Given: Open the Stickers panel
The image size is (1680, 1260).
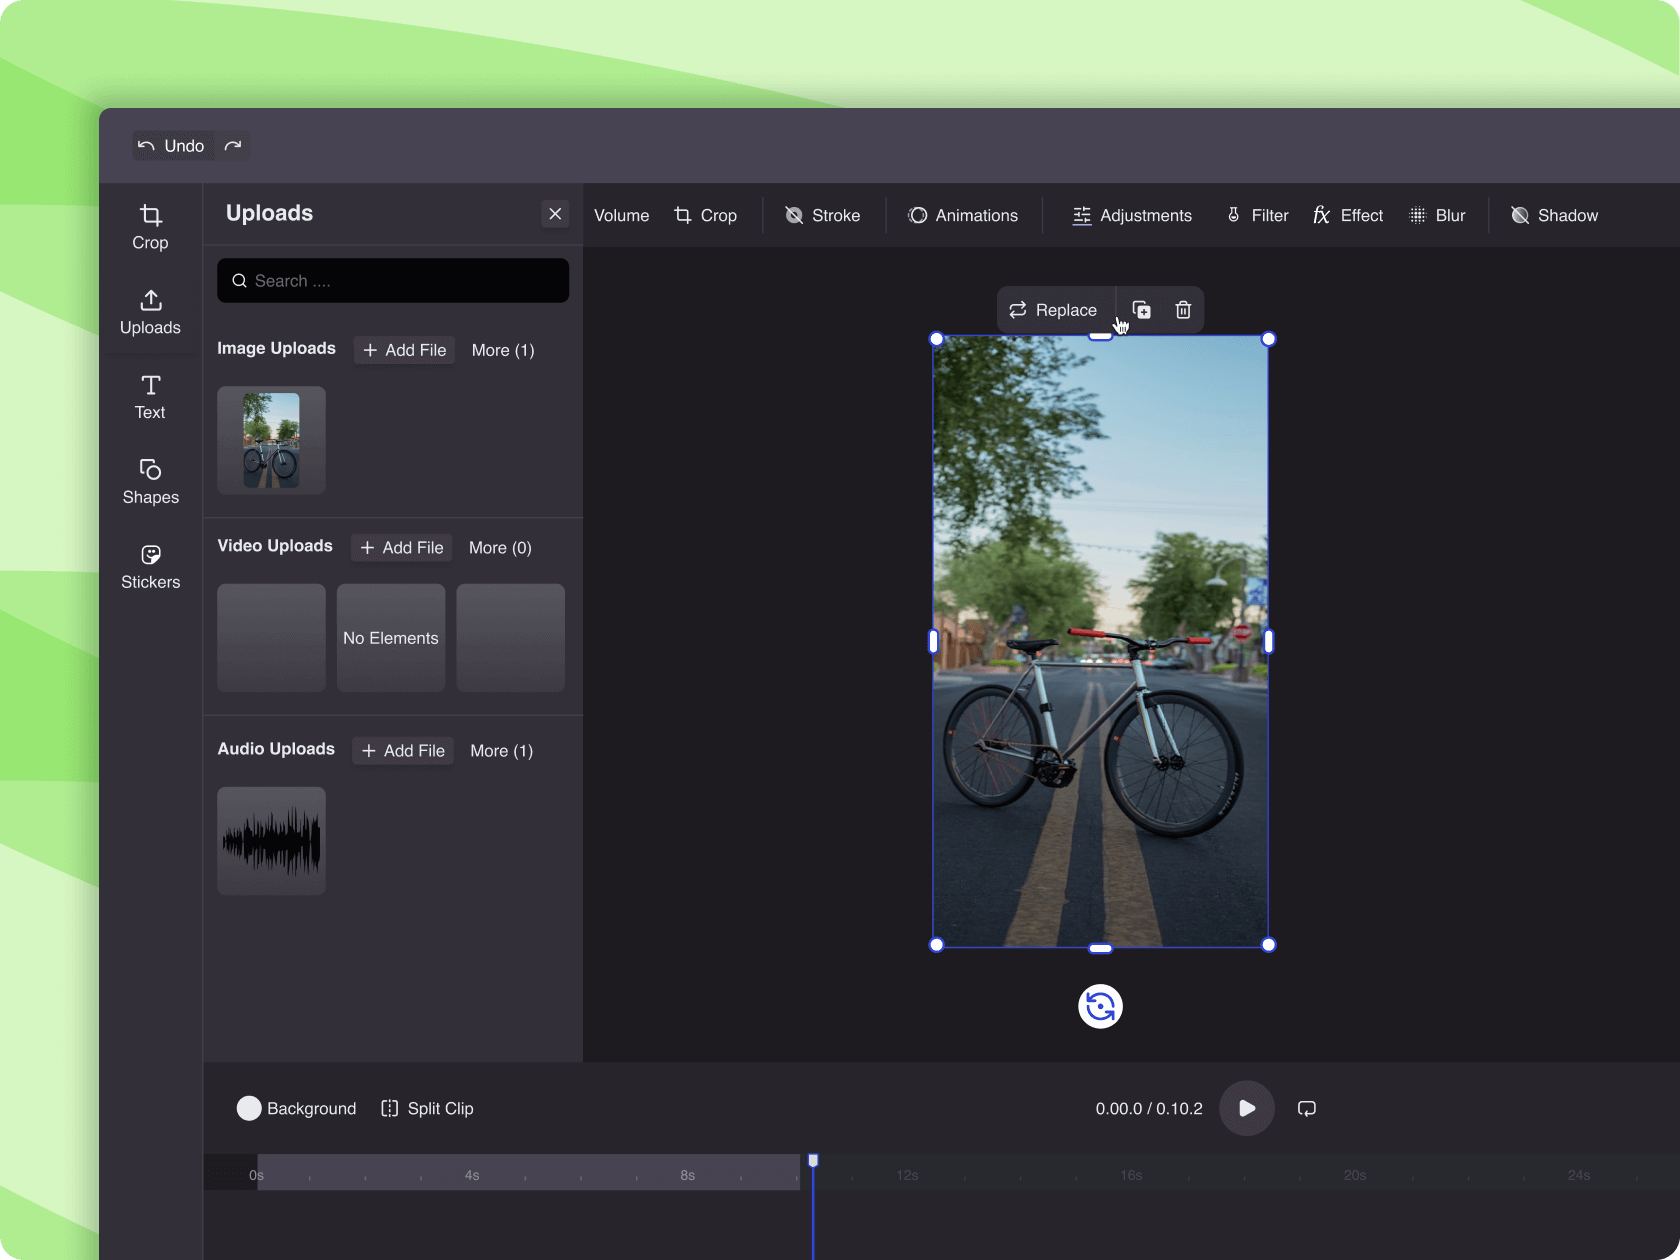Looking at the screenshot, I should 149,566.
